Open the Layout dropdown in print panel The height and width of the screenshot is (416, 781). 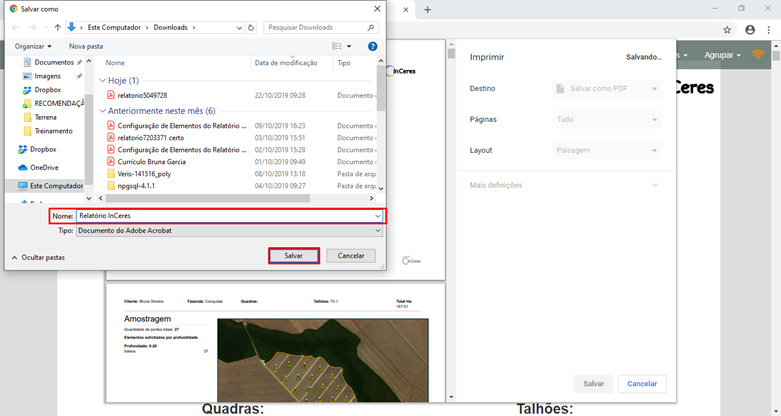607,150
